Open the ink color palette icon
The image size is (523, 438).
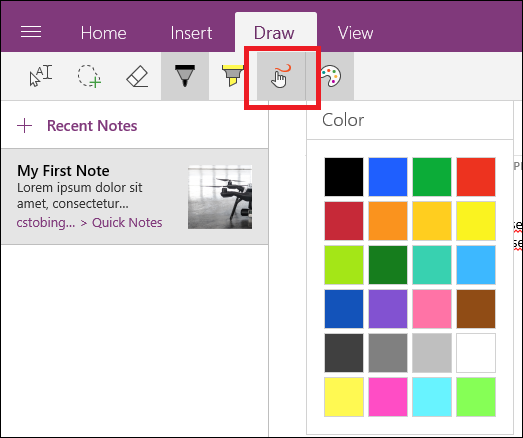[330, 76]
